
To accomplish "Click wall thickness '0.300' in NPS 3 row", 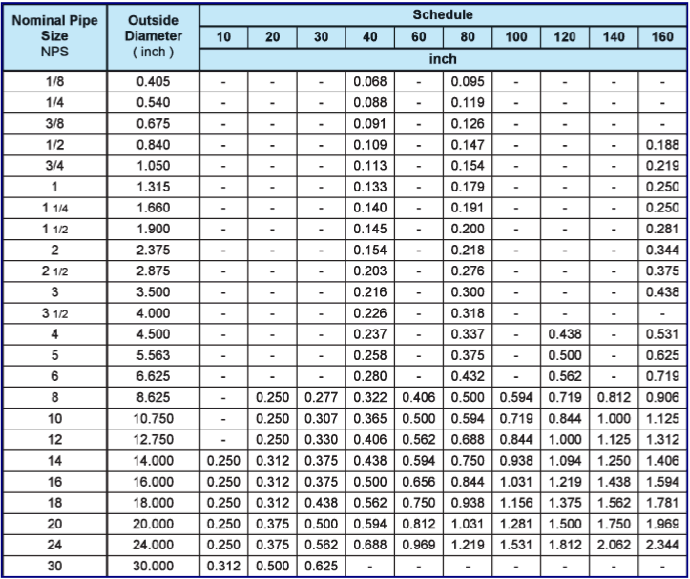I will [x=467, y=292].
